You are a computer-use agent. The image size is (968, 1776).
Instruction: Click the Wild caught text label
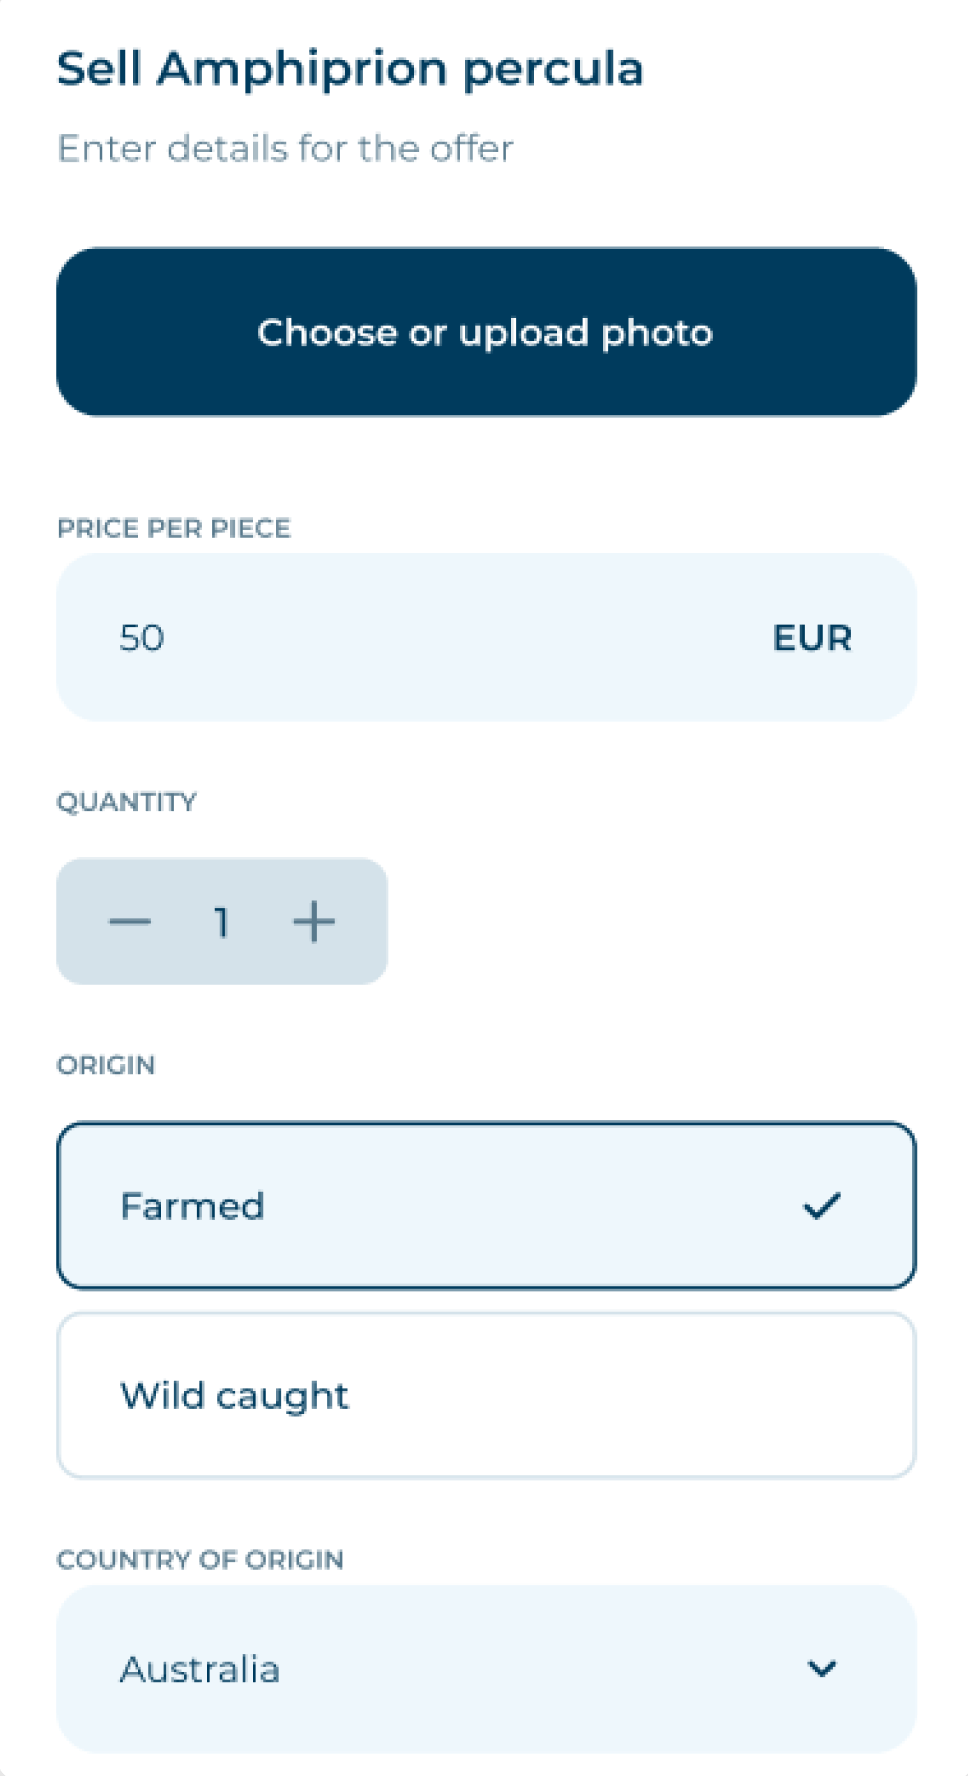[x=235, y=1395]
